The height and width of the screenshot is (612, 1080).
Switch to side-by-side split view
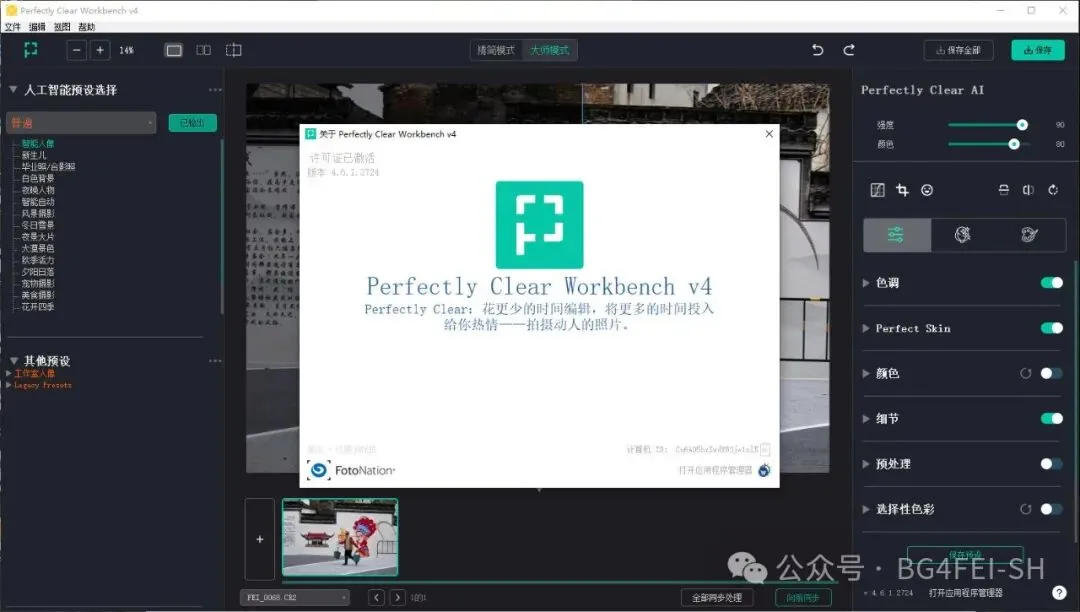click(x=204, y=50)
